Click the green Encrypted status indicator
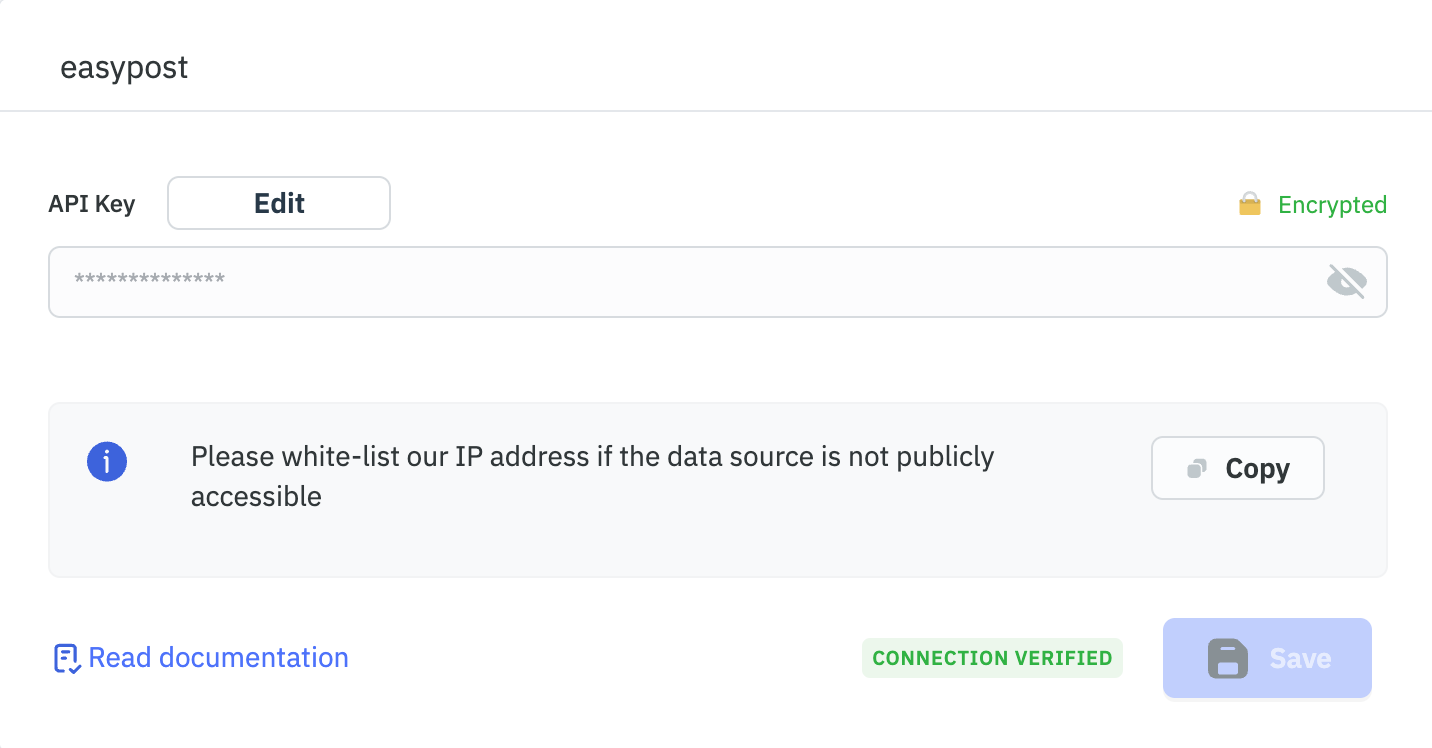This screenshot has height=748, width=1432. coord(1332,204)
